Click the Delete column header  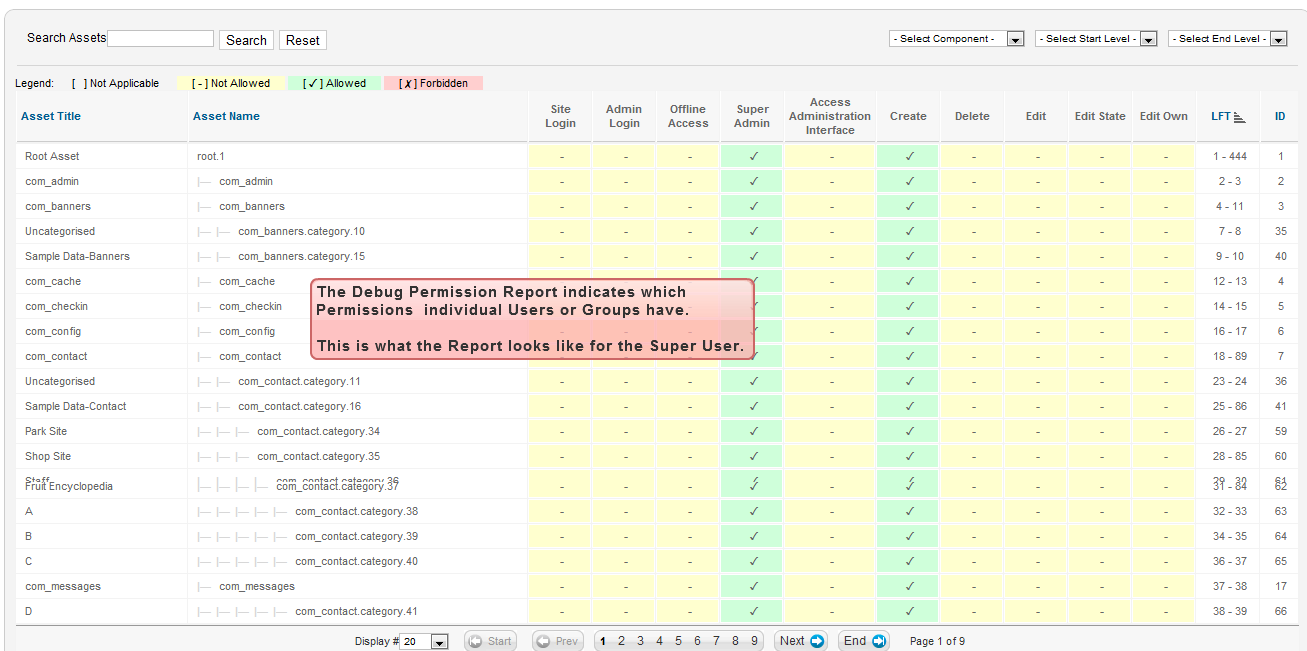(972, 116)
